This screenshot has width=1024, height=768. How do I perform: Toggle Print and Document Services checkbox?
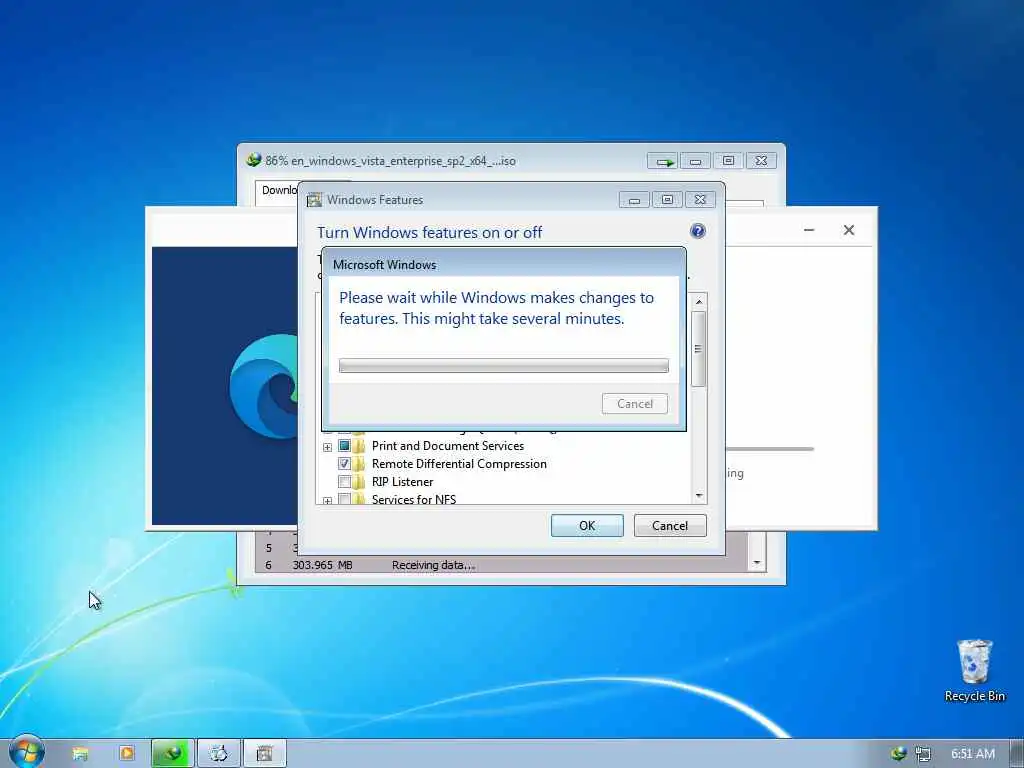pos(344,446)
